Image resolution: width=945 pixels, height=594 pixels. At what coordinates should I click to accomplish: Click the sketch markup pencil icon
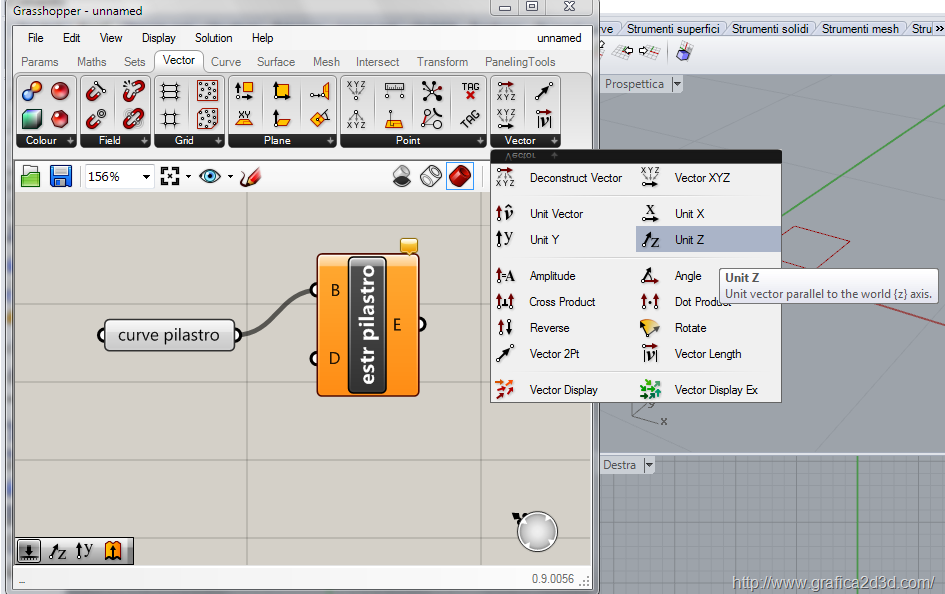251,177
